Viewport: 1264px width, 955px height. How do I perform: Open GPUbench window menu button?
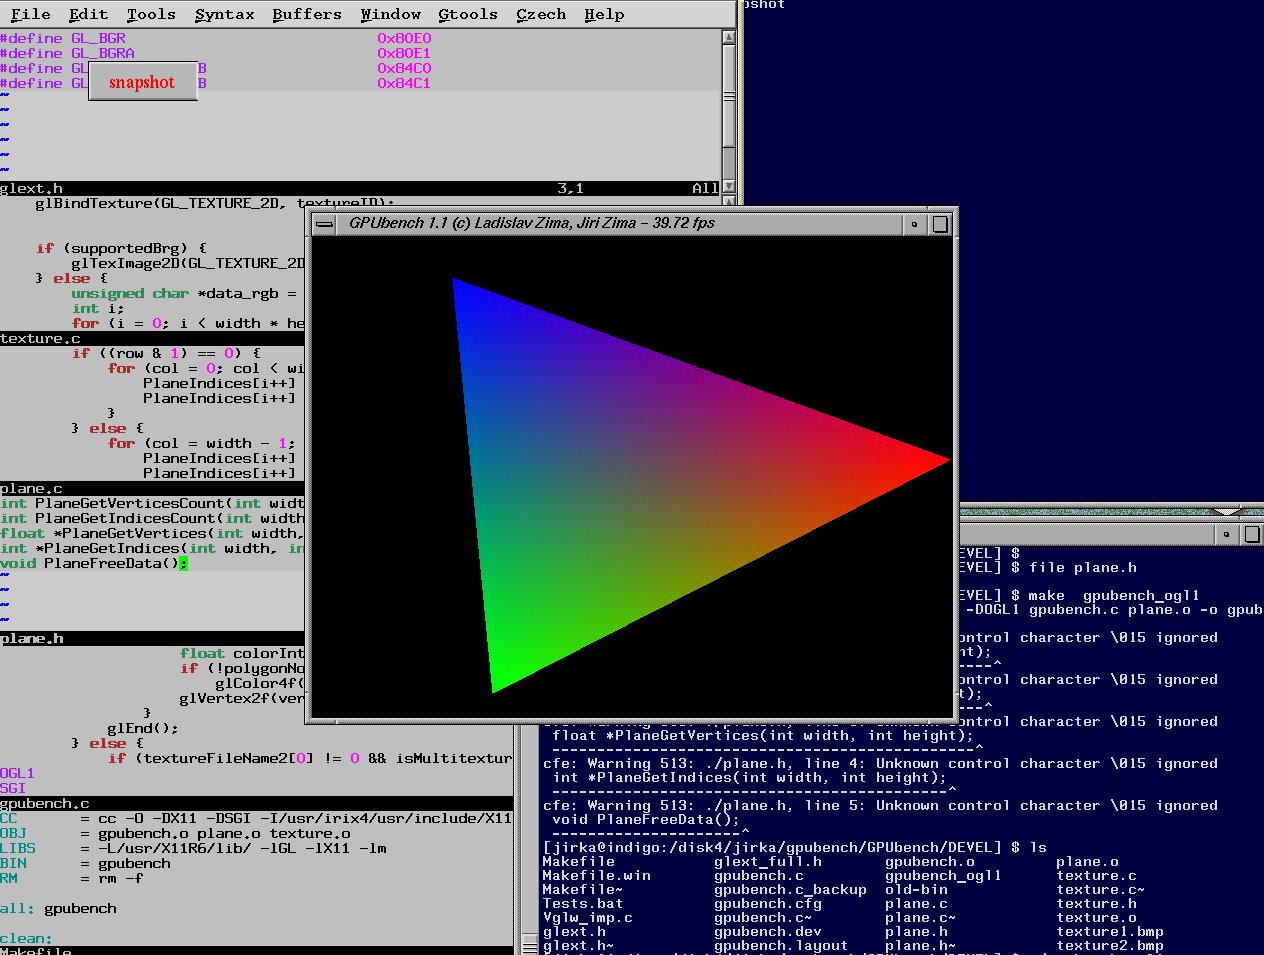[324, 224]
